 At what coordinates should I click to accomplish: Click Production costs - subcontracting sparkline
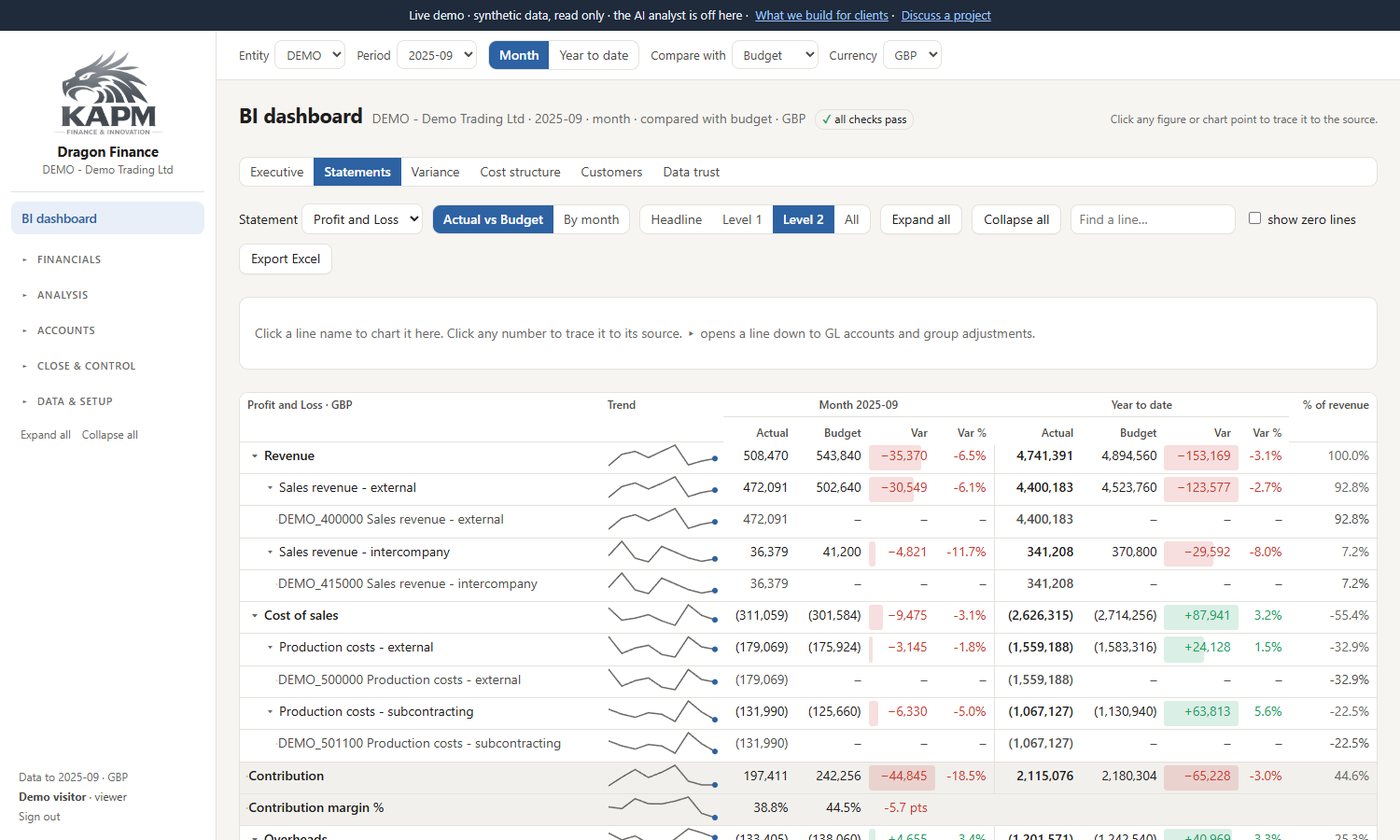662,712
